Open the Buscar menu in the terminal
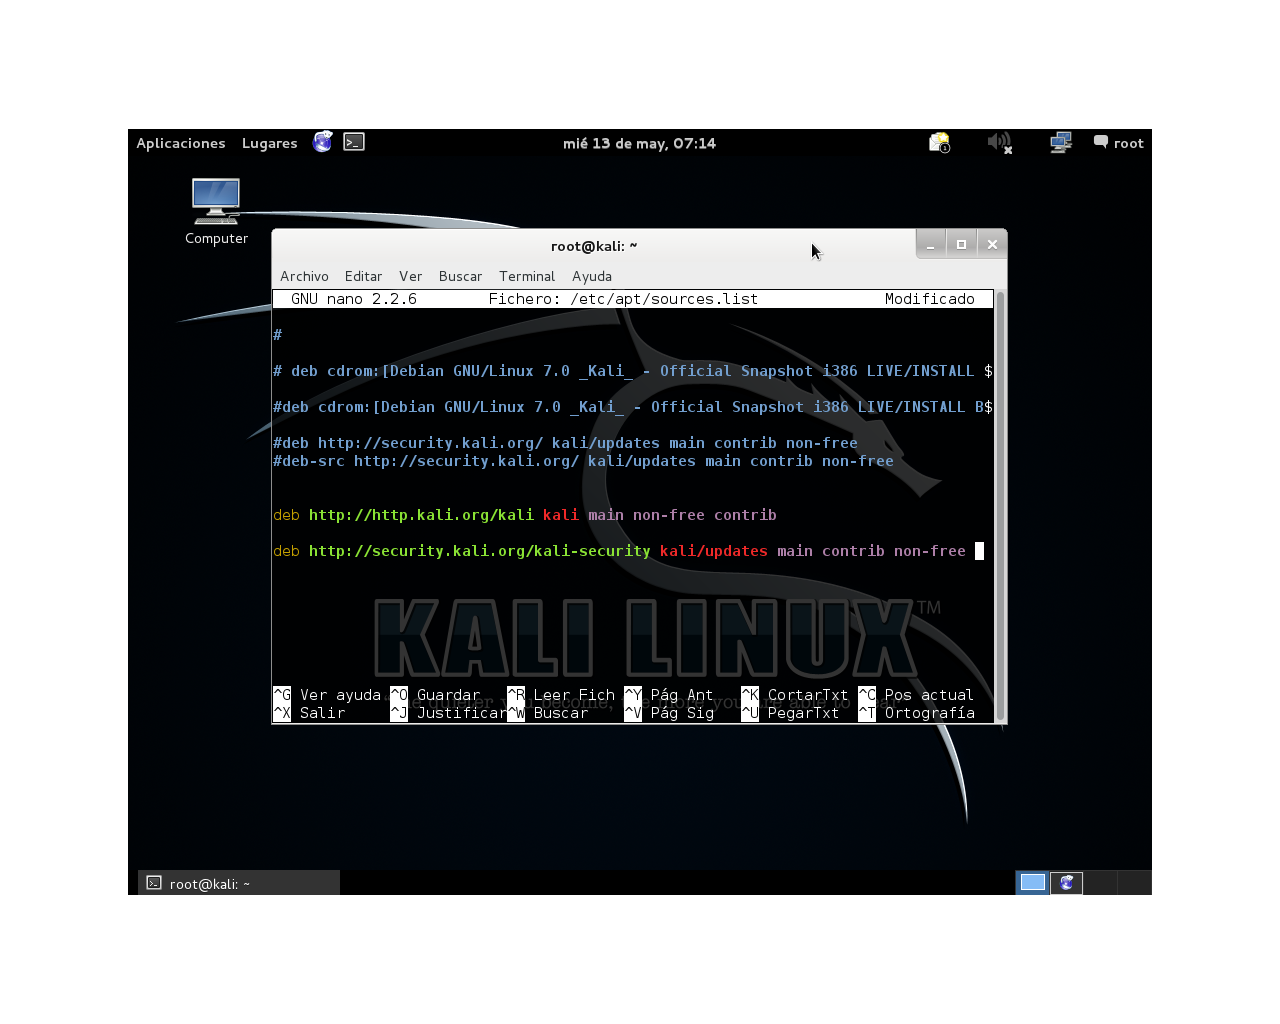The width and height of the screenshot is (1280, 1024). (460, 276)
